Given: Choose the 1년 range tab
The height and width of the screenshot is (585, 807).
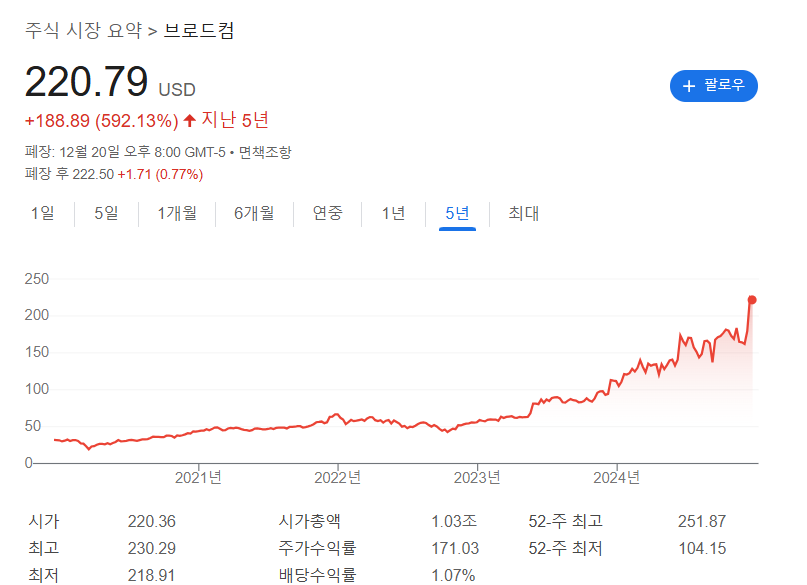Looking at the screenshot, I should click(393, 213).
